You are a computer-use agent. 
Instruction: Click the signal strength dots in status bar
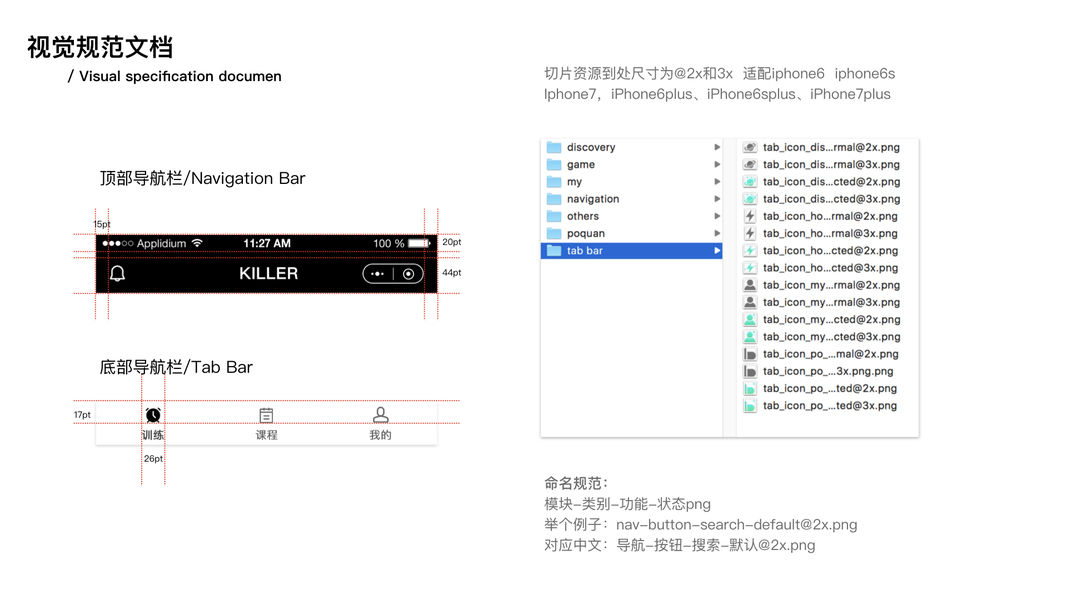118,244
